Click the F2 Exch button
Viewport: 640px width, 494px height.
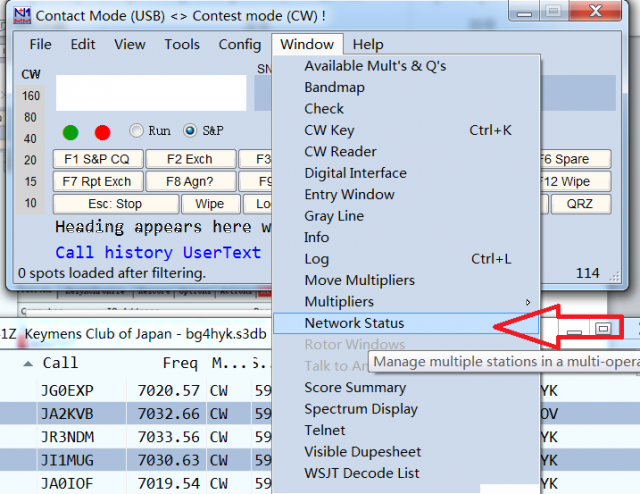191,159
